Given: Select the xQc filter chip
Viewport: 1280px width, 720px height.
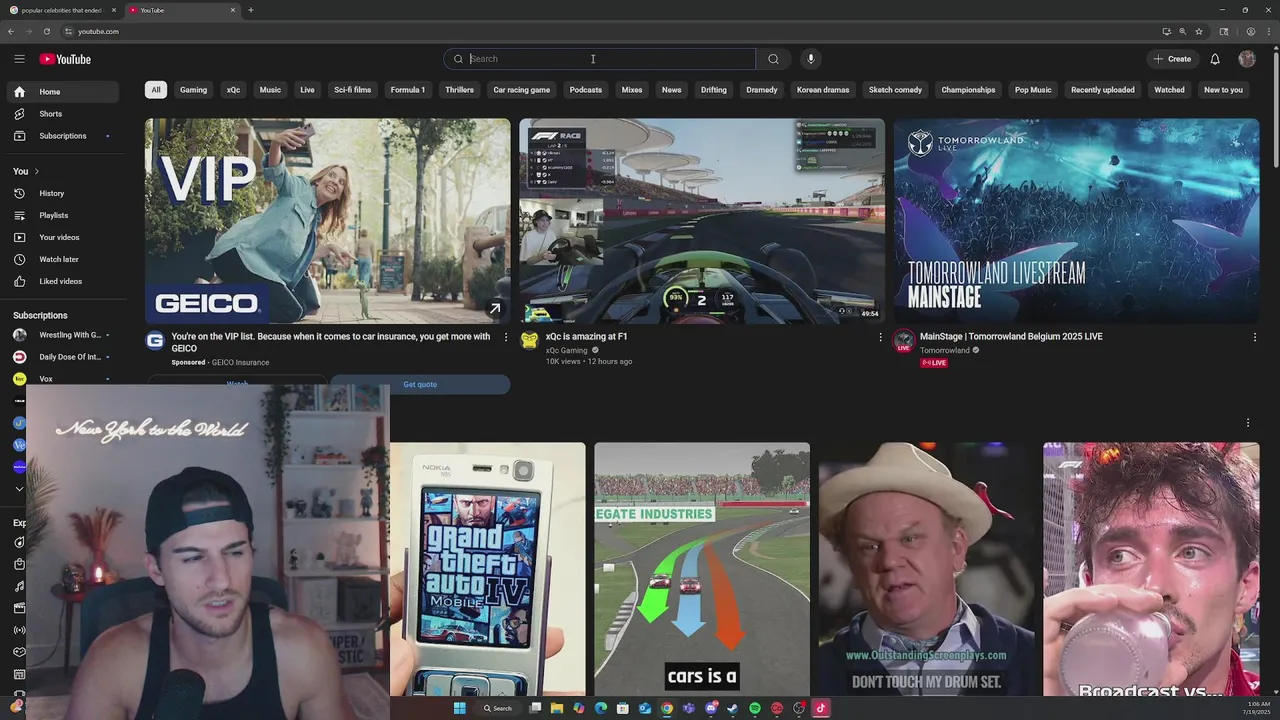Looking at the screenshot, I should tap(233, 90).
